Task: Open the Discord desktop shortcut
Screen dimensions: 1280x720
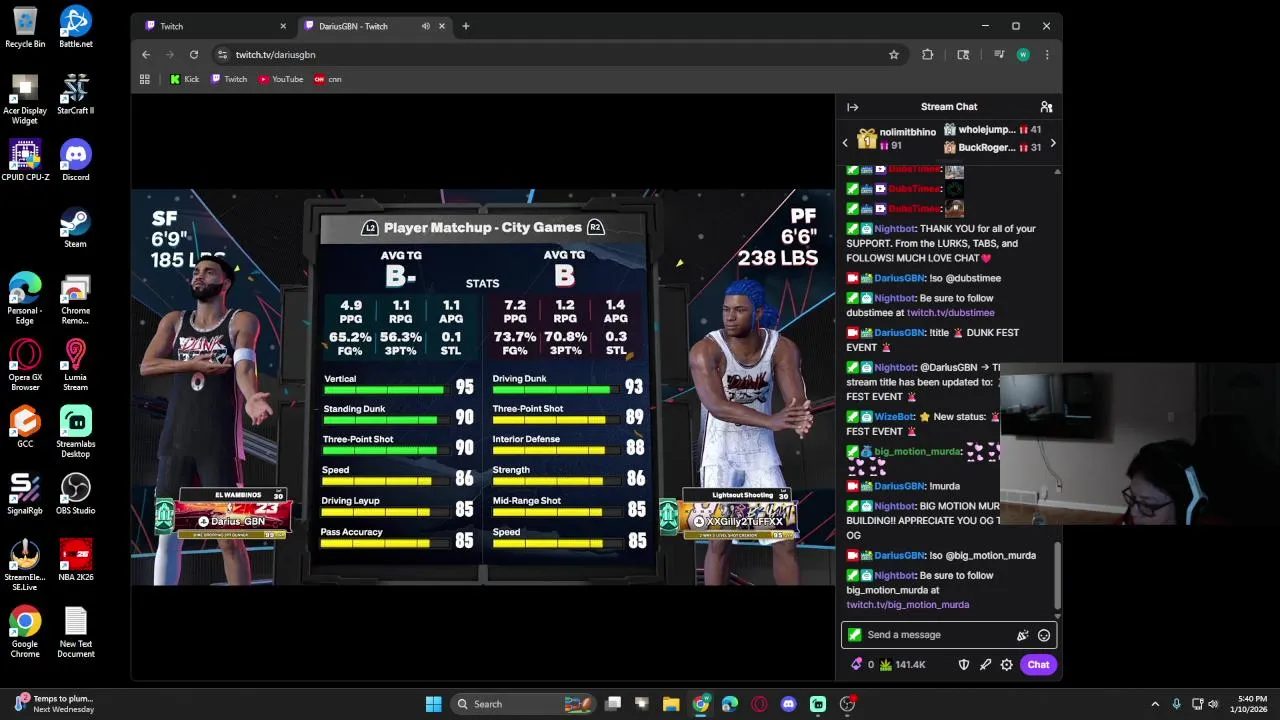Action: (75, 160)
